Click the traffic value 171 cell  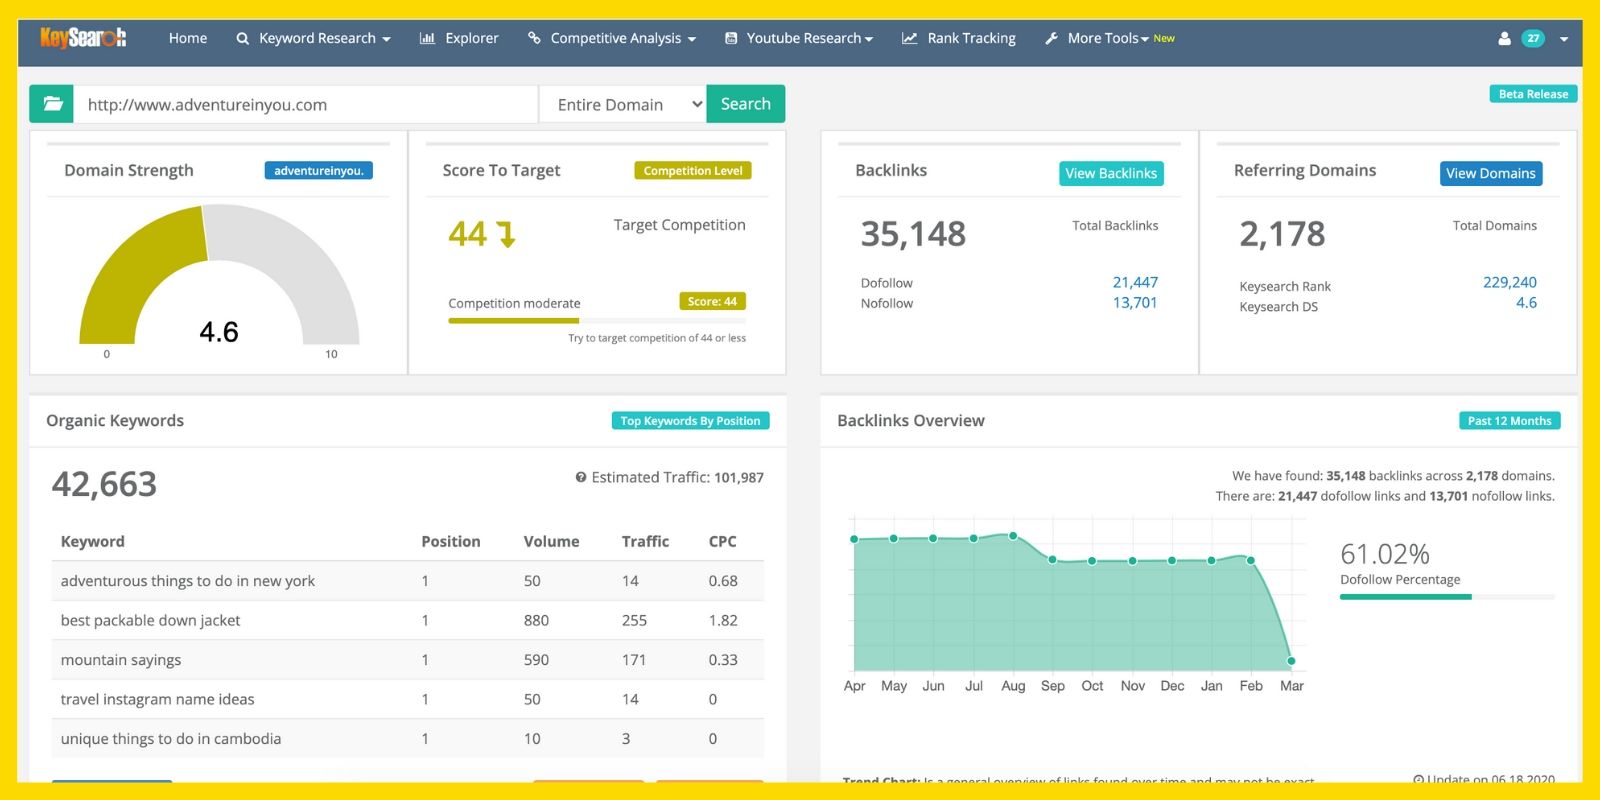click(x=634, y=660)
